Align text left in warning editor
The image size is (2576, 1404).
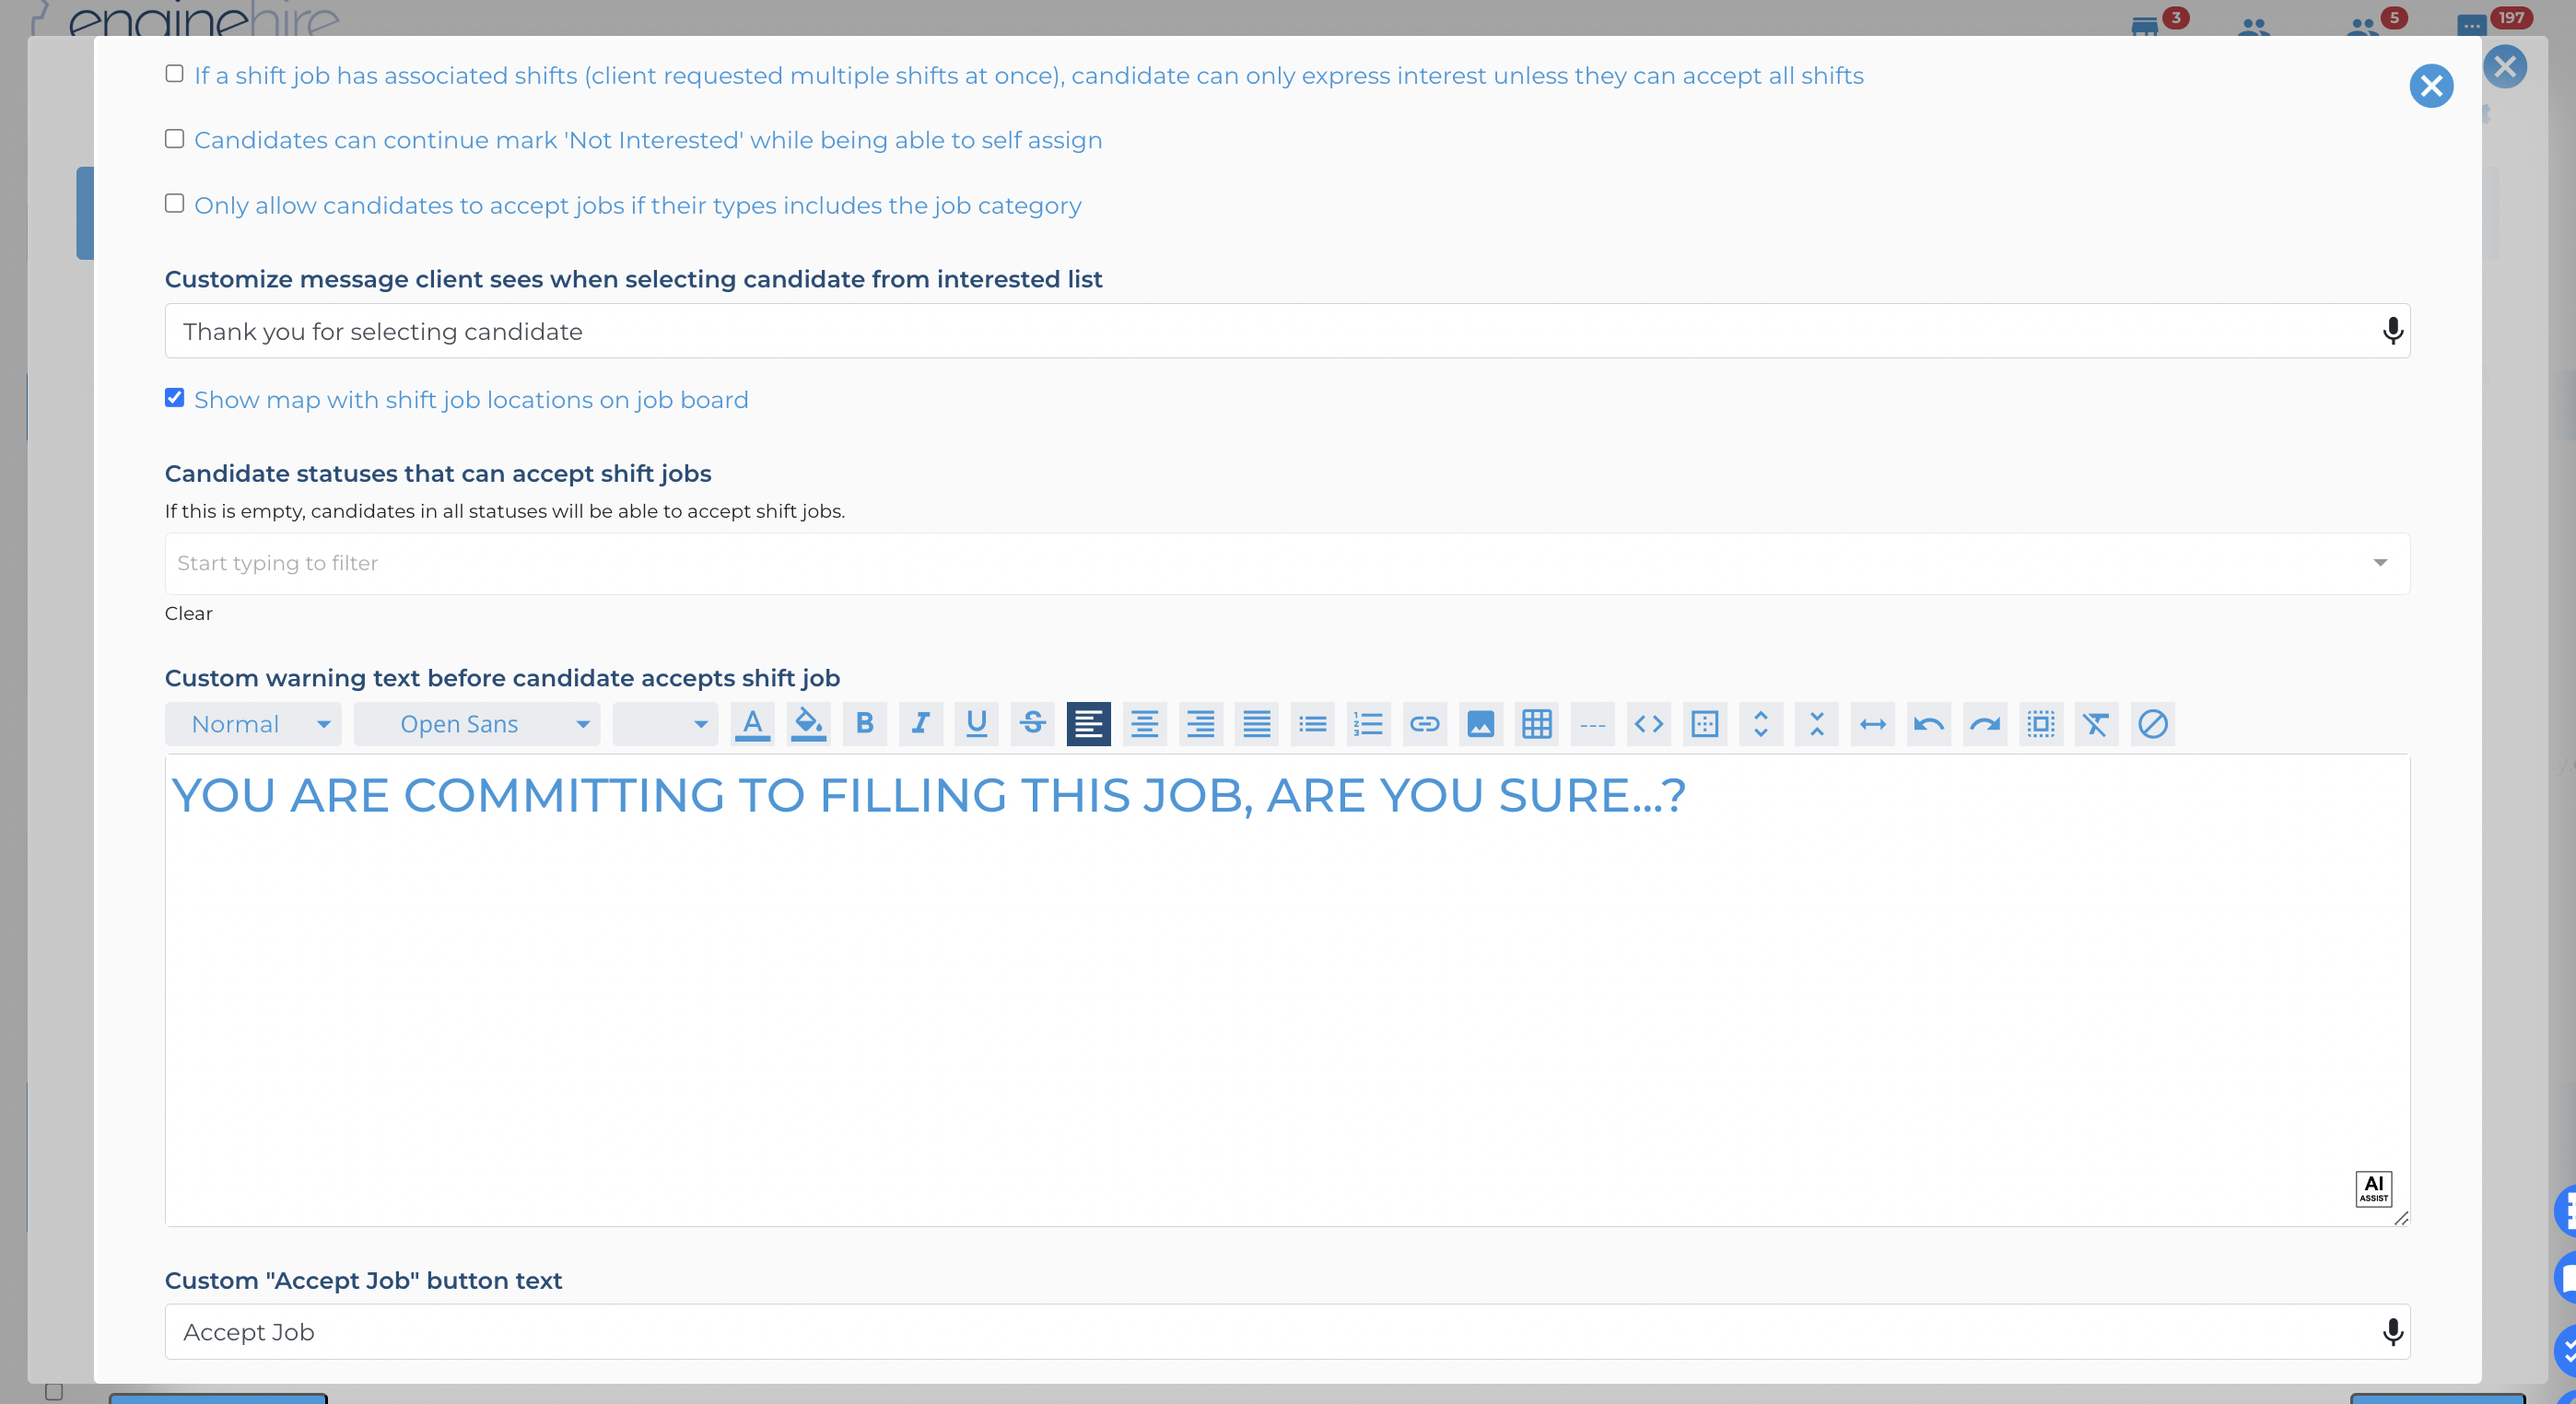pos(1088,723)
